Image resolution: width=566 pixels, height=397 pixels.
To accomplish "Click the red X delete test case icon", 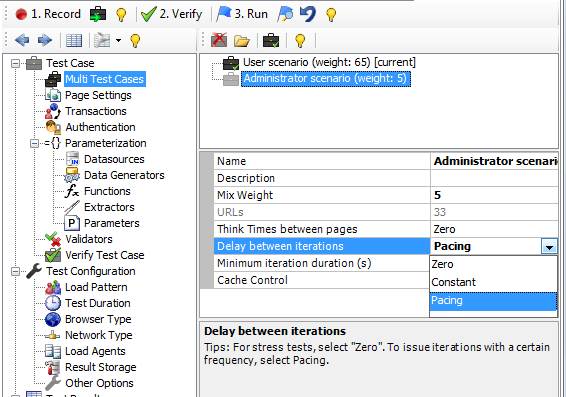I will point(219,40).
